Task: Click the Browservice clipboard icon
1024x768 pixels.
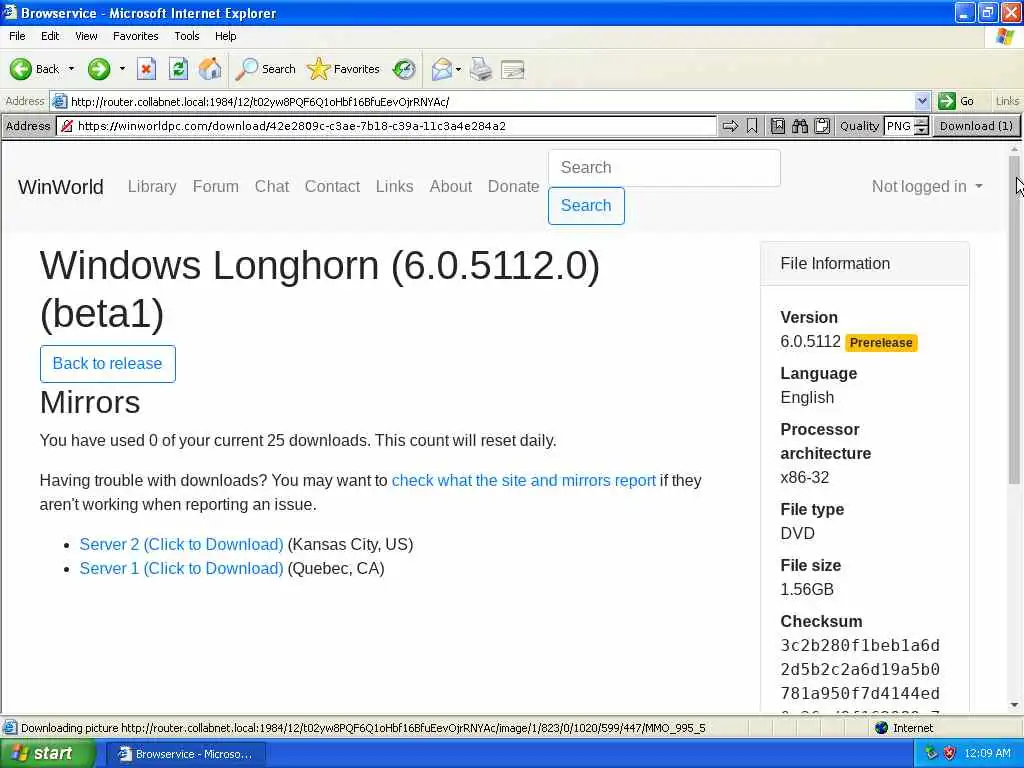Action: (822, 126)
